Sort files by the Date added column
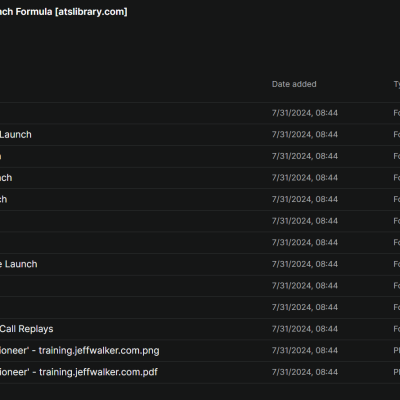This screenshot has width=400, height=400. [x=294, y=84]
